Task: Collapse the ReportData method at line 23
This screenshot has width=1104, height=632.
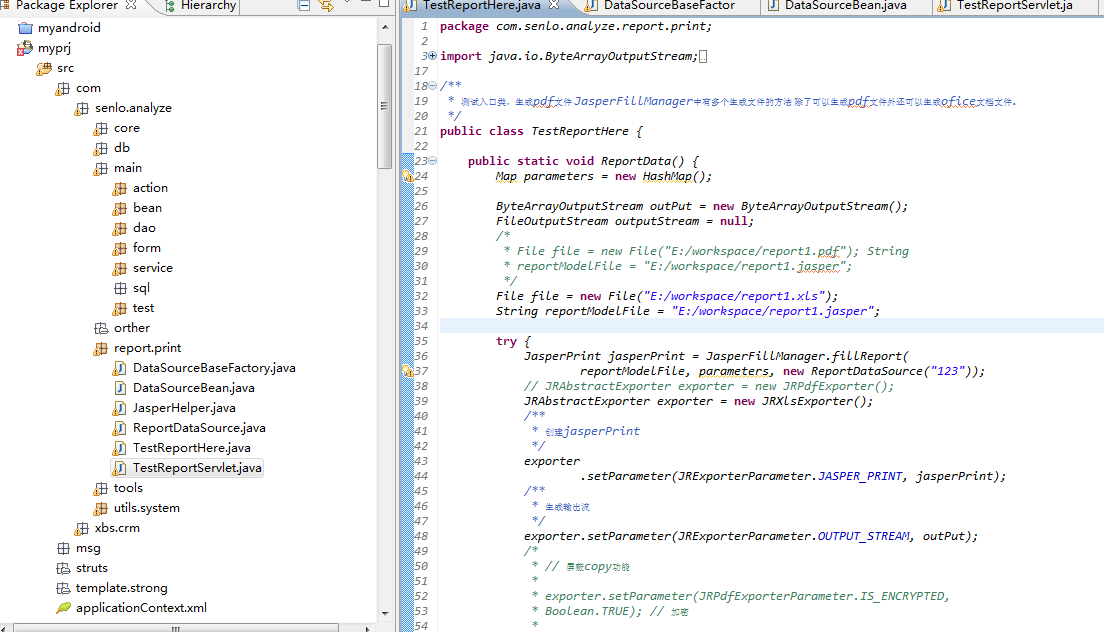Action: [x=432, y=161]
